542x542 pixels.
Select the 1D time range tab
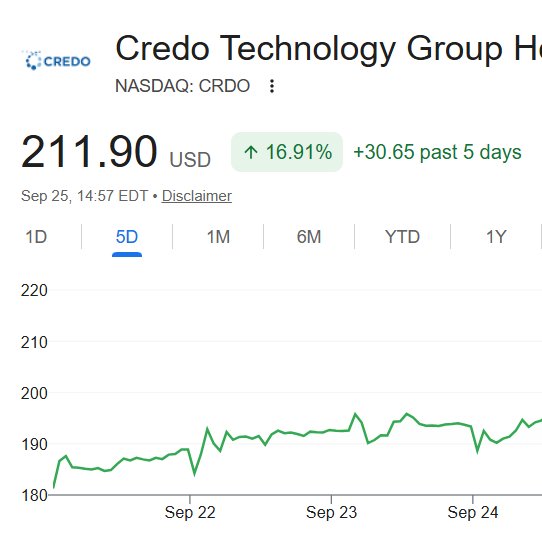(36, 237)
